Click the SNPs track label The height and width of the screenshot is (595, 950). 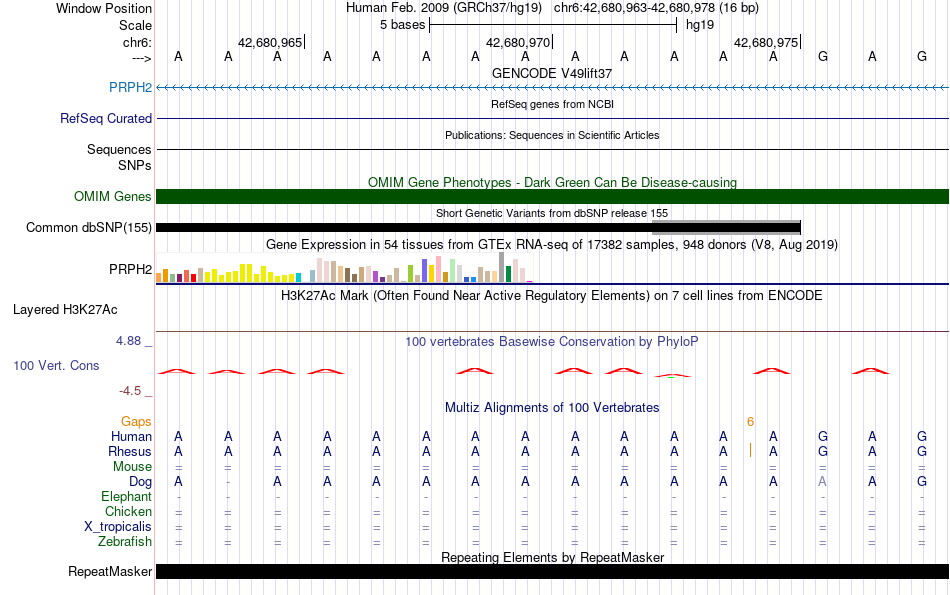(135, 165)
